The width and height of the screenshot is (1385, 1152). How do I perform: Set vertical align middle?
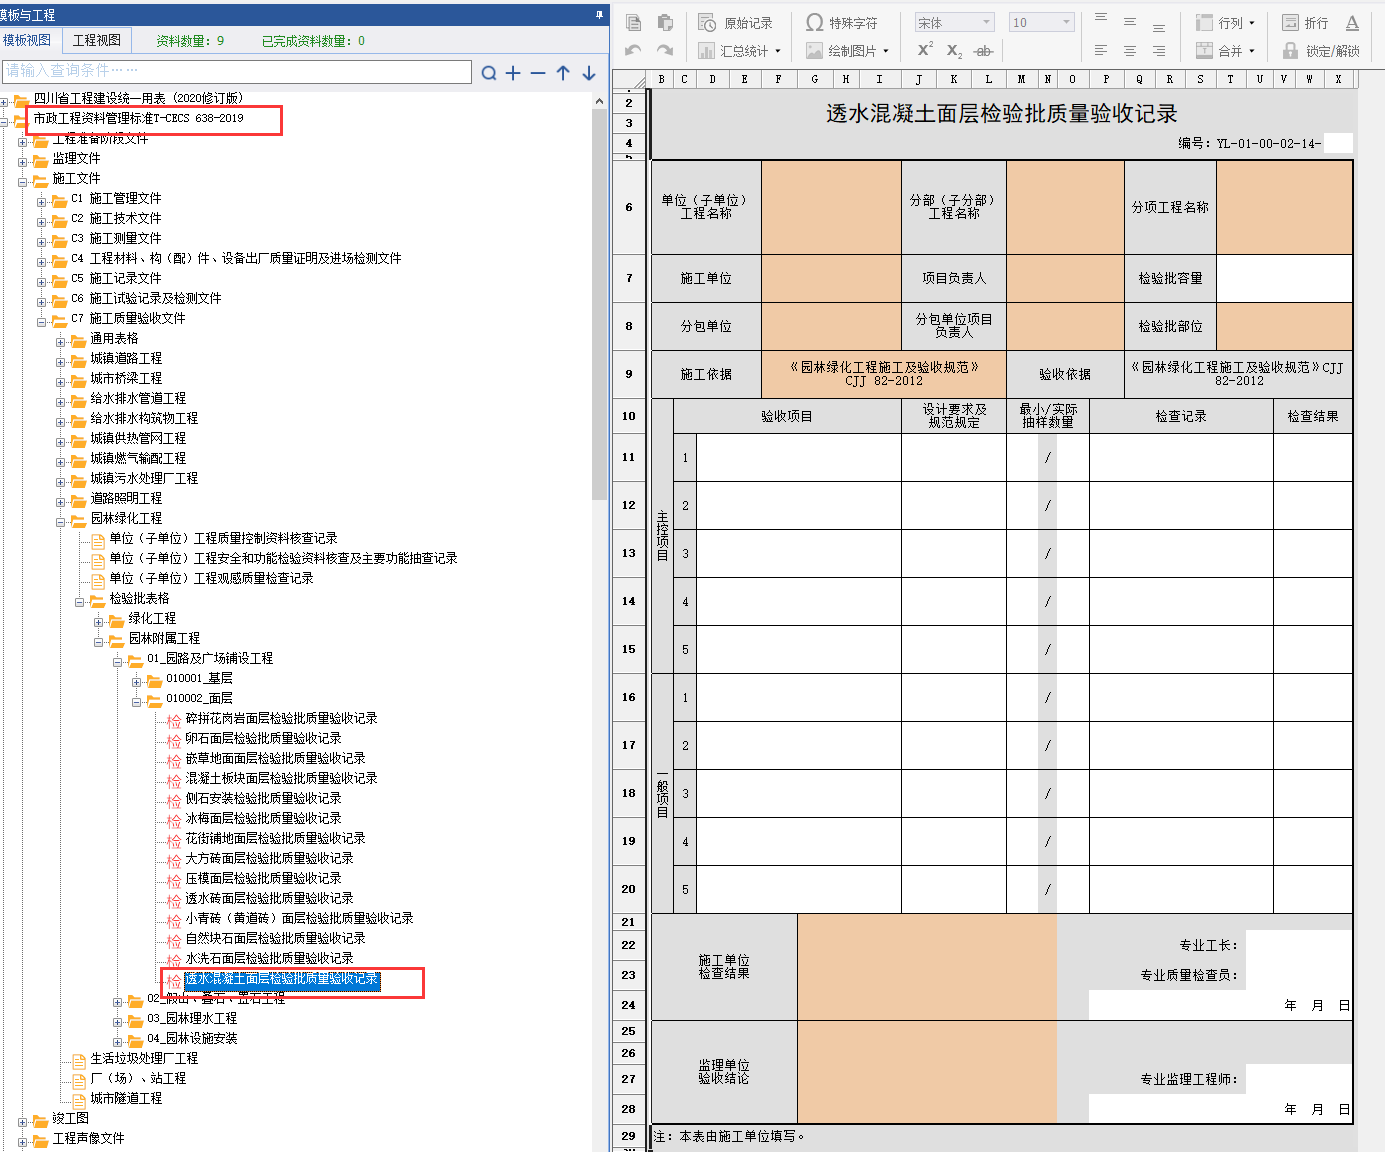point(1130,22)
